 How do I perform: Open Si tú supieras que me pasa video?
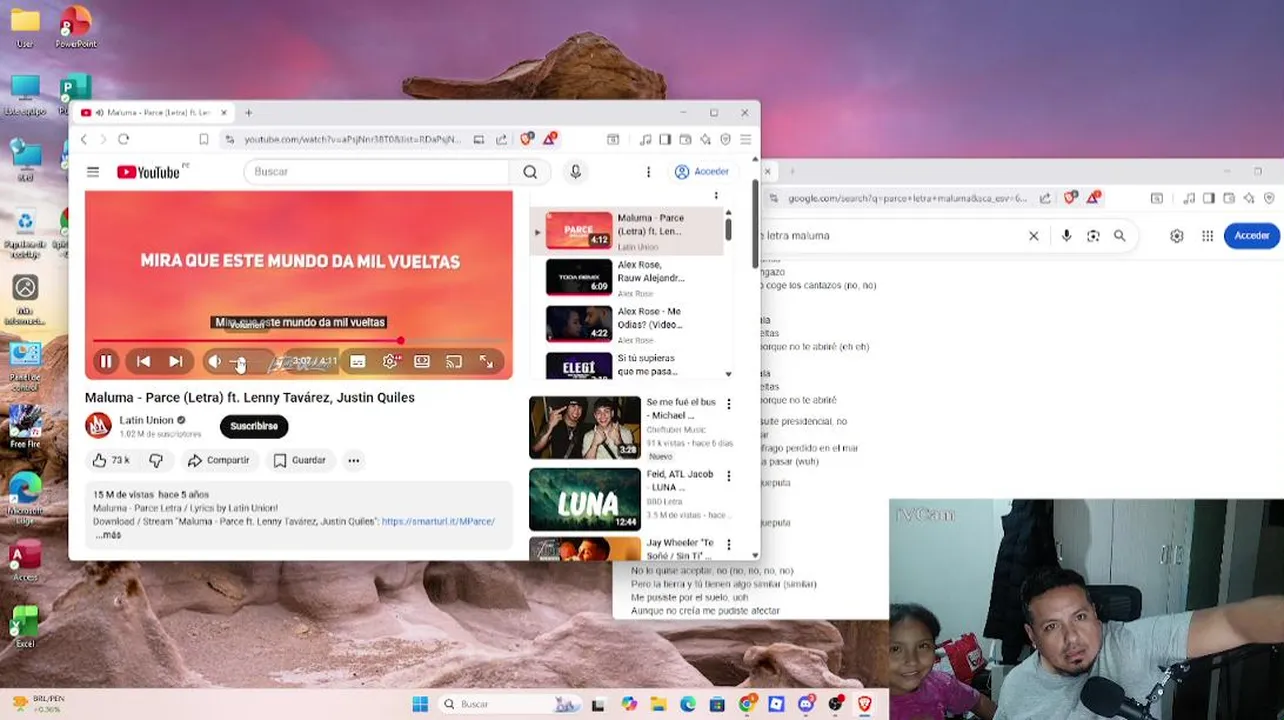point(628,365)
